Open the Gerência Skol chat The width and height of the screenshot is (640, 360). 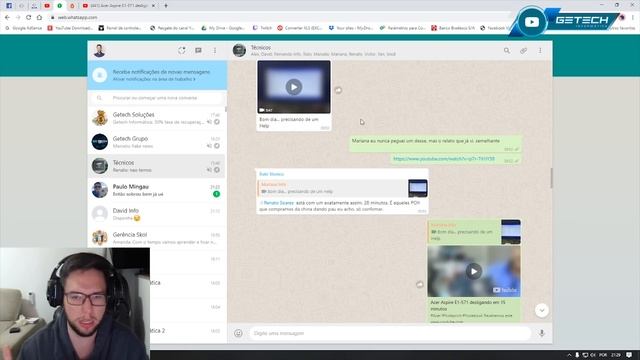tap(157, 238)
